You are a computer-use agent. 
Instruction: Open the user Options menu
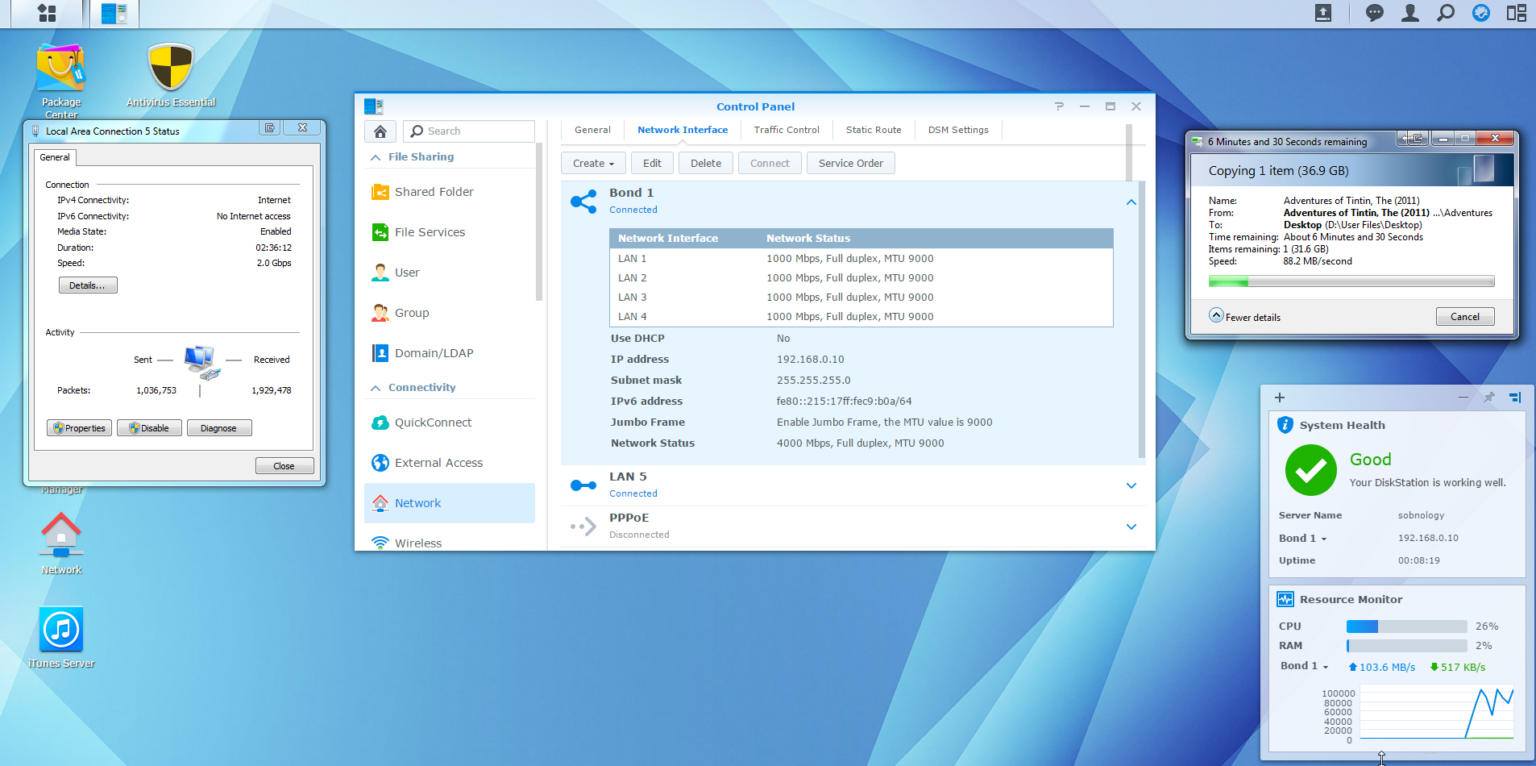1411,13
